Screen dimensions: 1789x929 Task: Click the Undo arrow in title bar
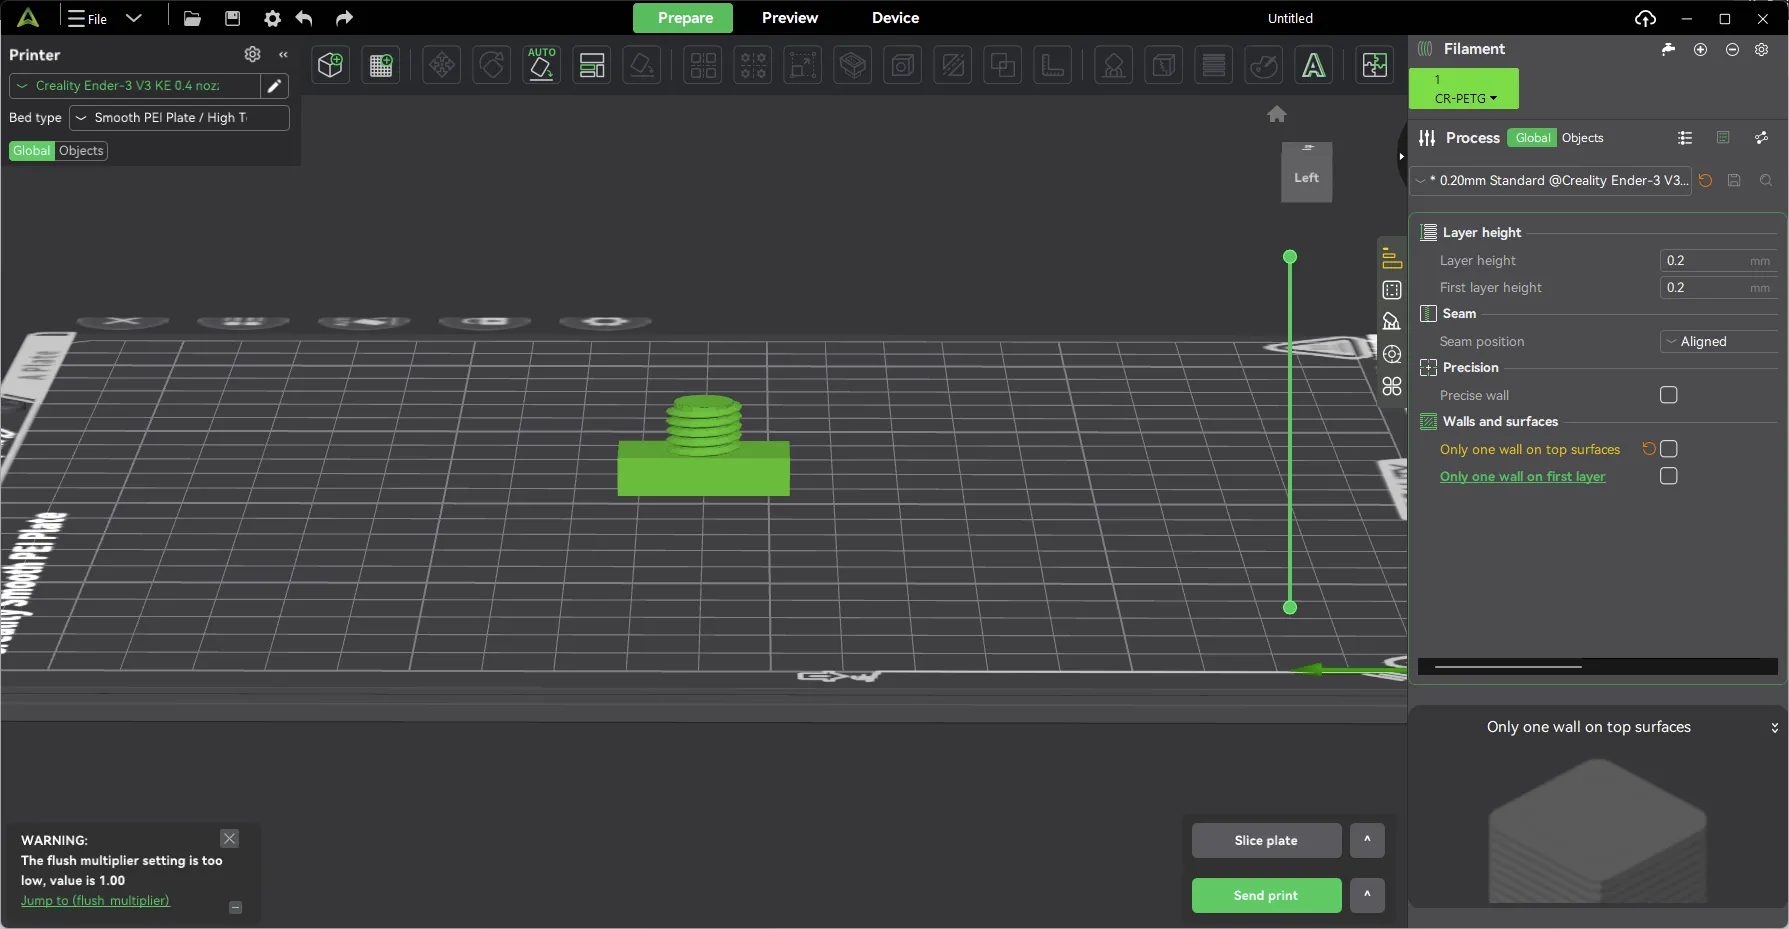[x=304, y=18]
